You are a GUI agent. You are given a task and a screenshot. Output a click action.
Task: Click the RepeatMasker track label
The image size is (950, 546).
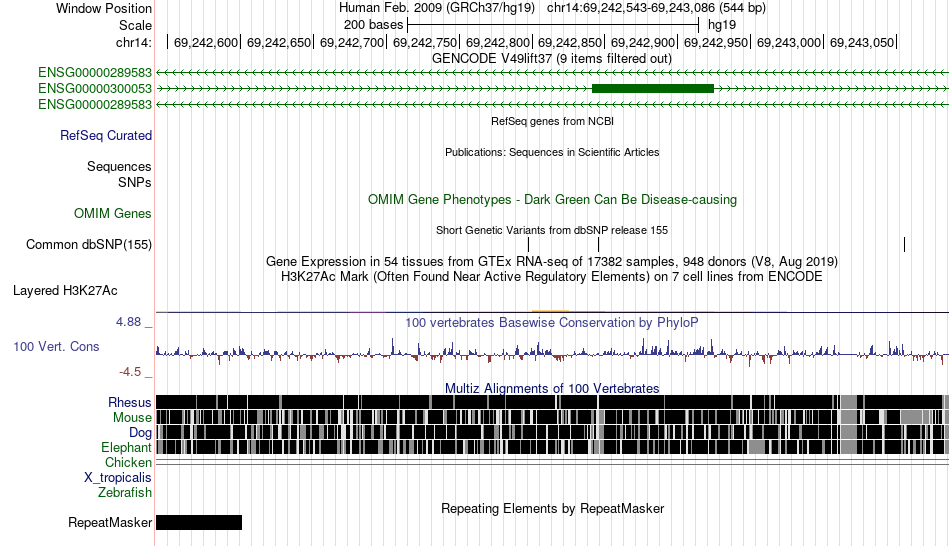pyautogui.click(x=110, y=522)
